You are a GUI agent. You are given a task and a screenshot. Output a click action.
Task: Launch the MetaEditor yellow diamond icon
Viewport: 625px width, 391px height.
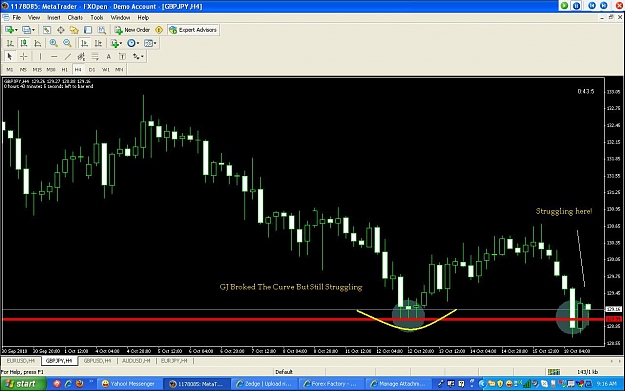159,30
